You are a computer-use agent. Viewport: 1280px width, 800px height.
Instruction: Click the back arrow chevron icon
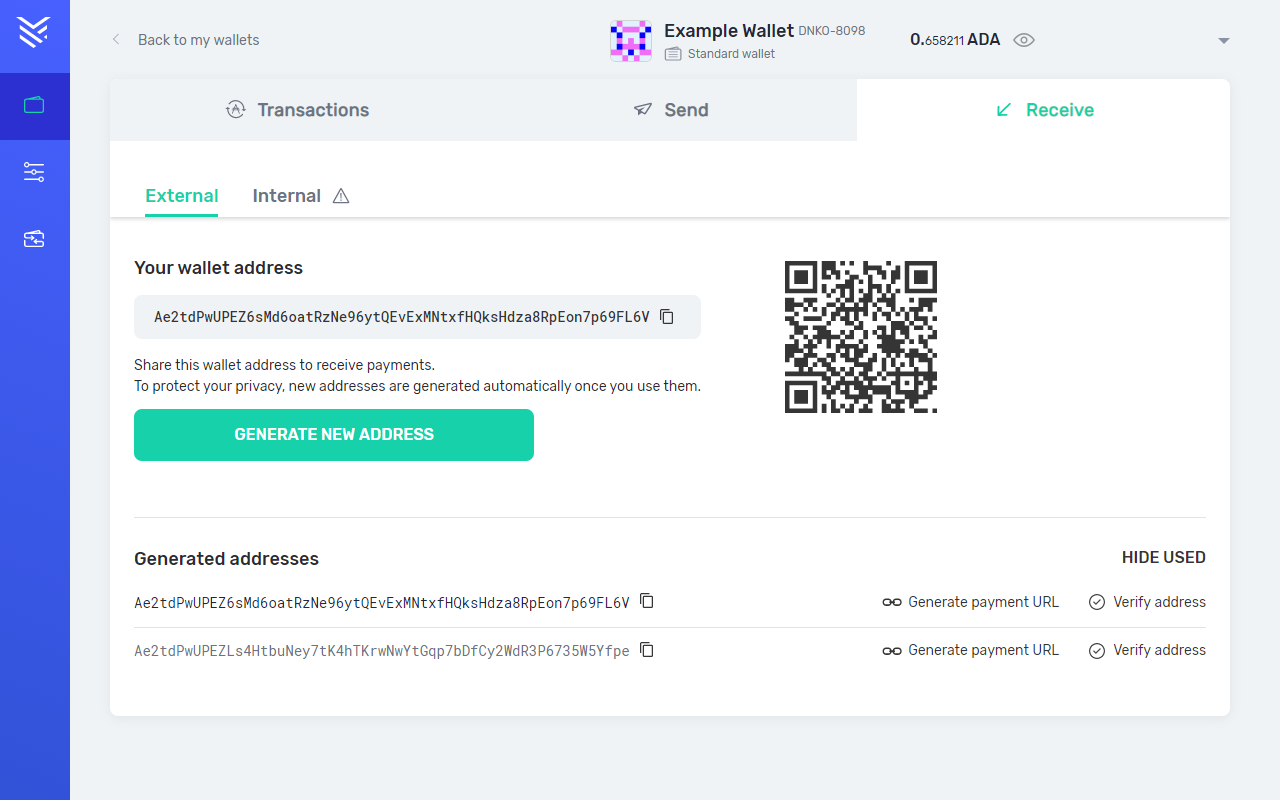pyautogui.click(x=116, y=40)
